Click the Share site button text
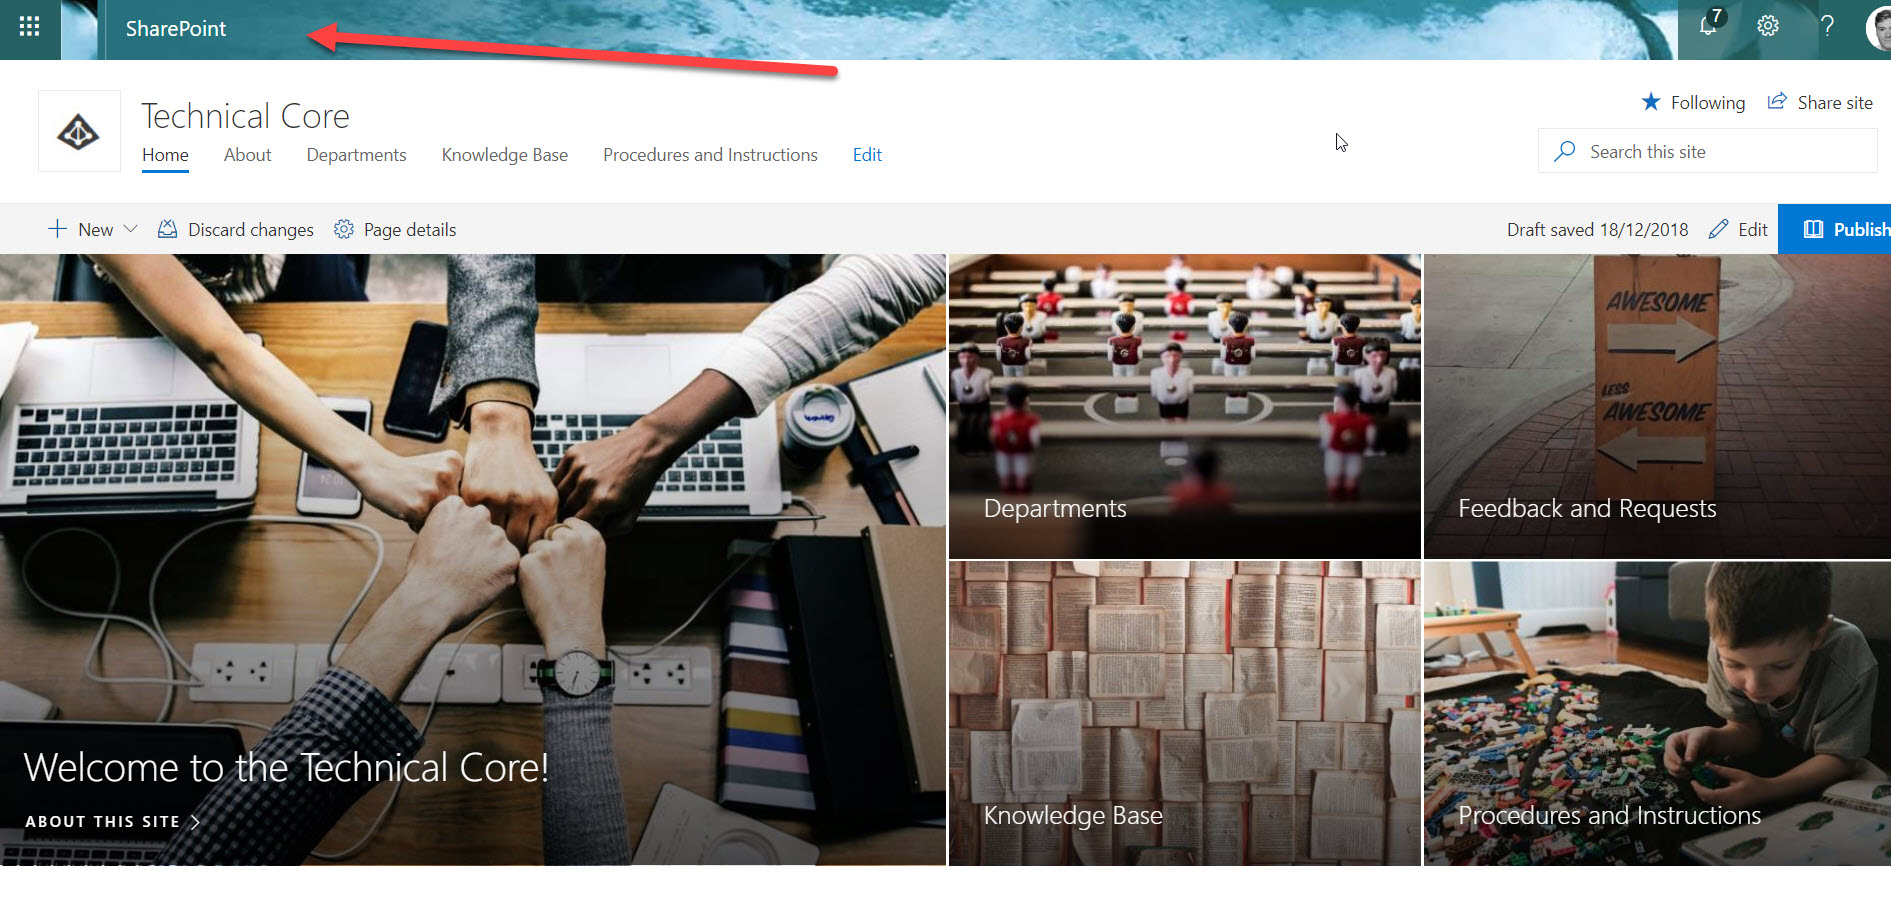This screenshot has height=899, width=1891. coord(1835,102)
